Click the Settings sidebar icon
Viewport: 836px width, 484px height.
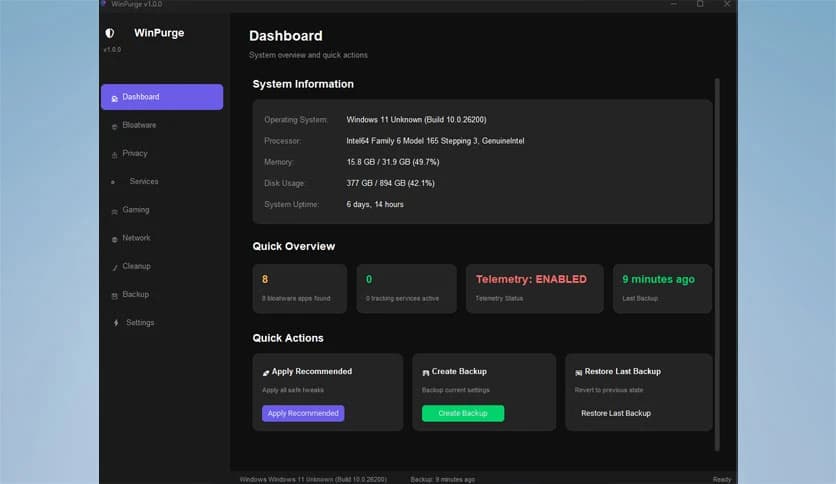click(116, 322)
